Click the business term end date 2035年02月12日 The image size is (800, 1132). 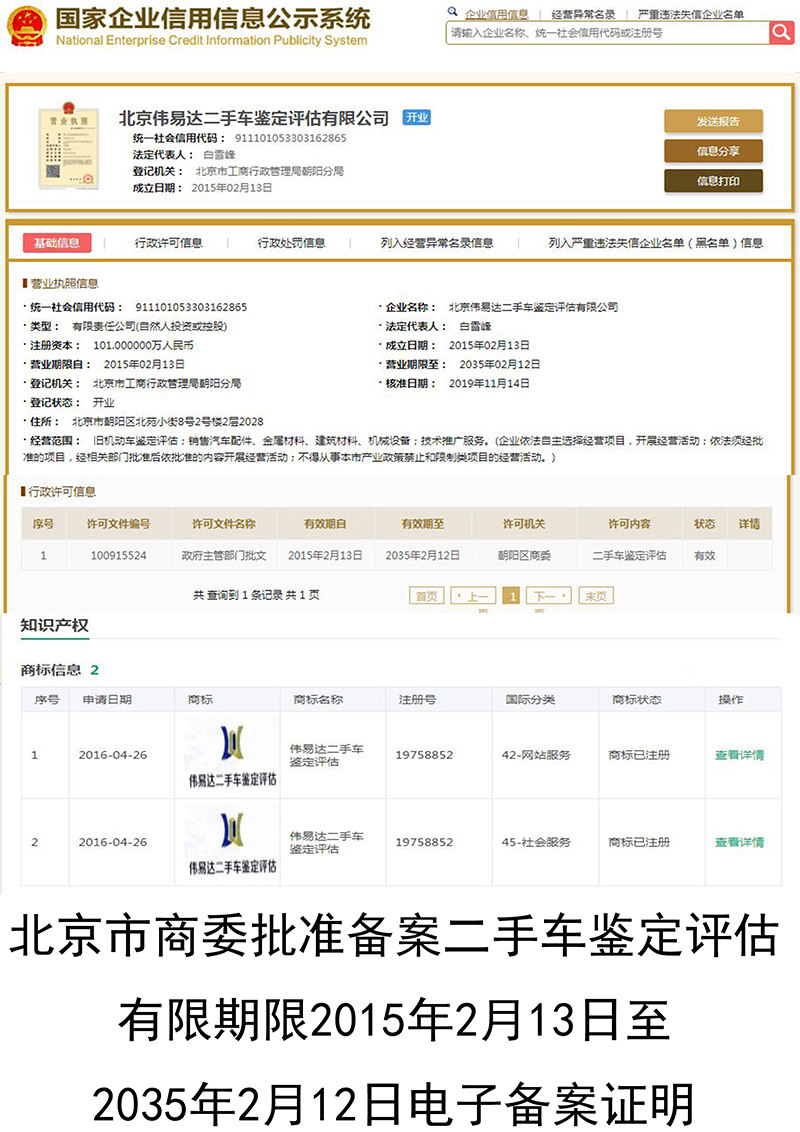tap(500, 365)
